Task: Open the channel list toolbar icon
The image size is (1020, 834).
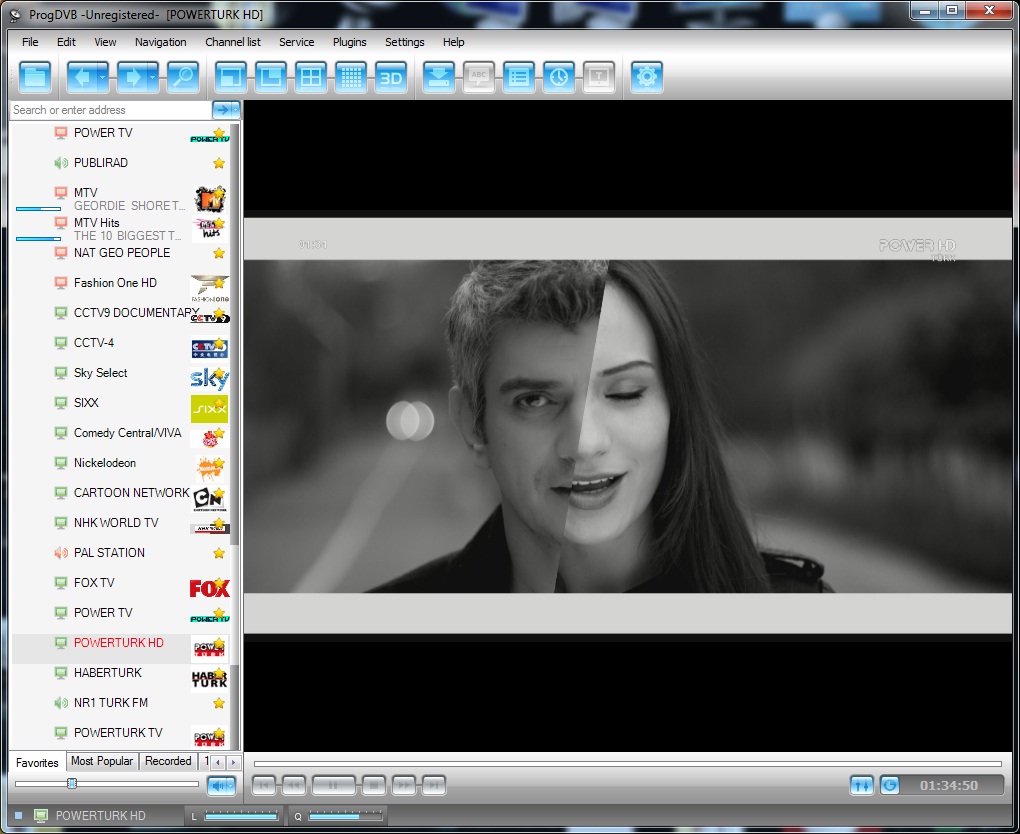Action: 519,77
